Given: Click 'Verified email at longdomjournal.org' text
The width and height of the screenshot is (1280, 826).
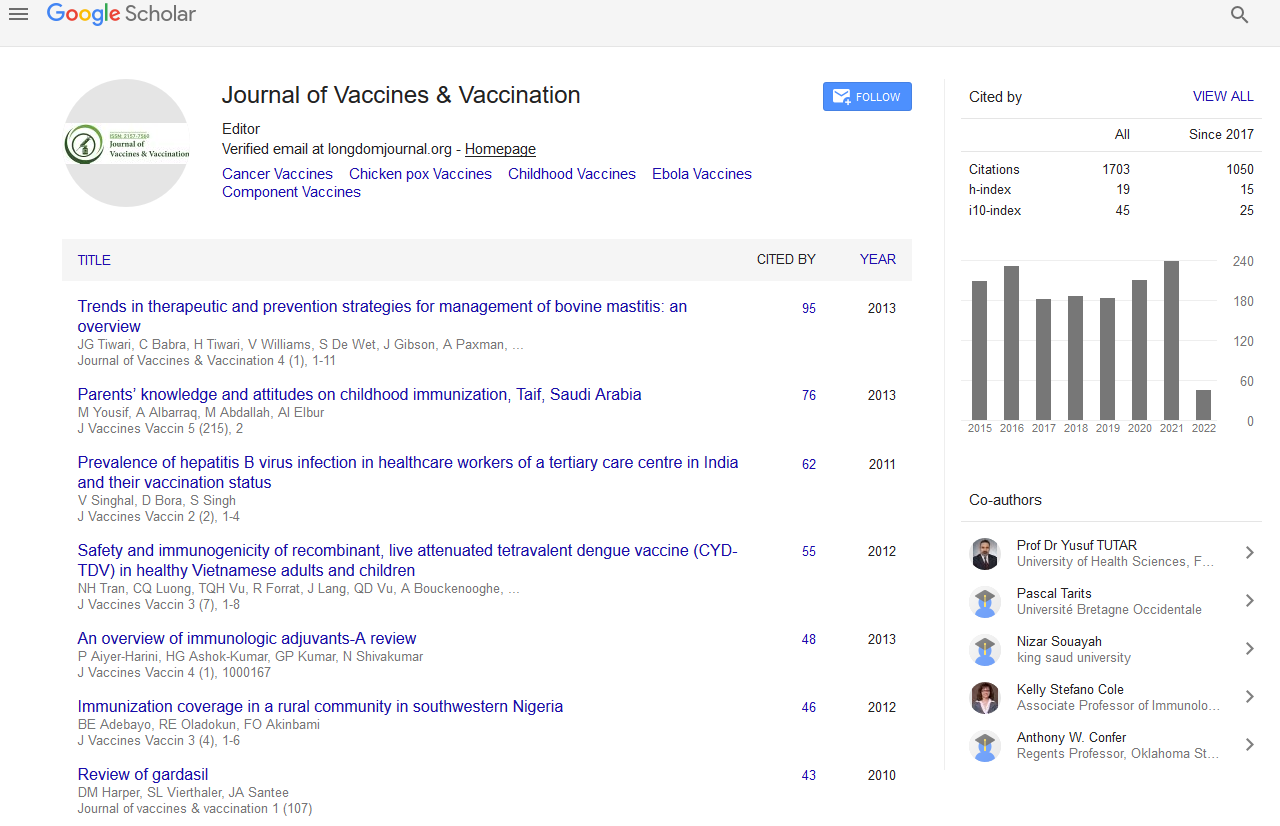Looking at the screenshot, I should (337, 149).
